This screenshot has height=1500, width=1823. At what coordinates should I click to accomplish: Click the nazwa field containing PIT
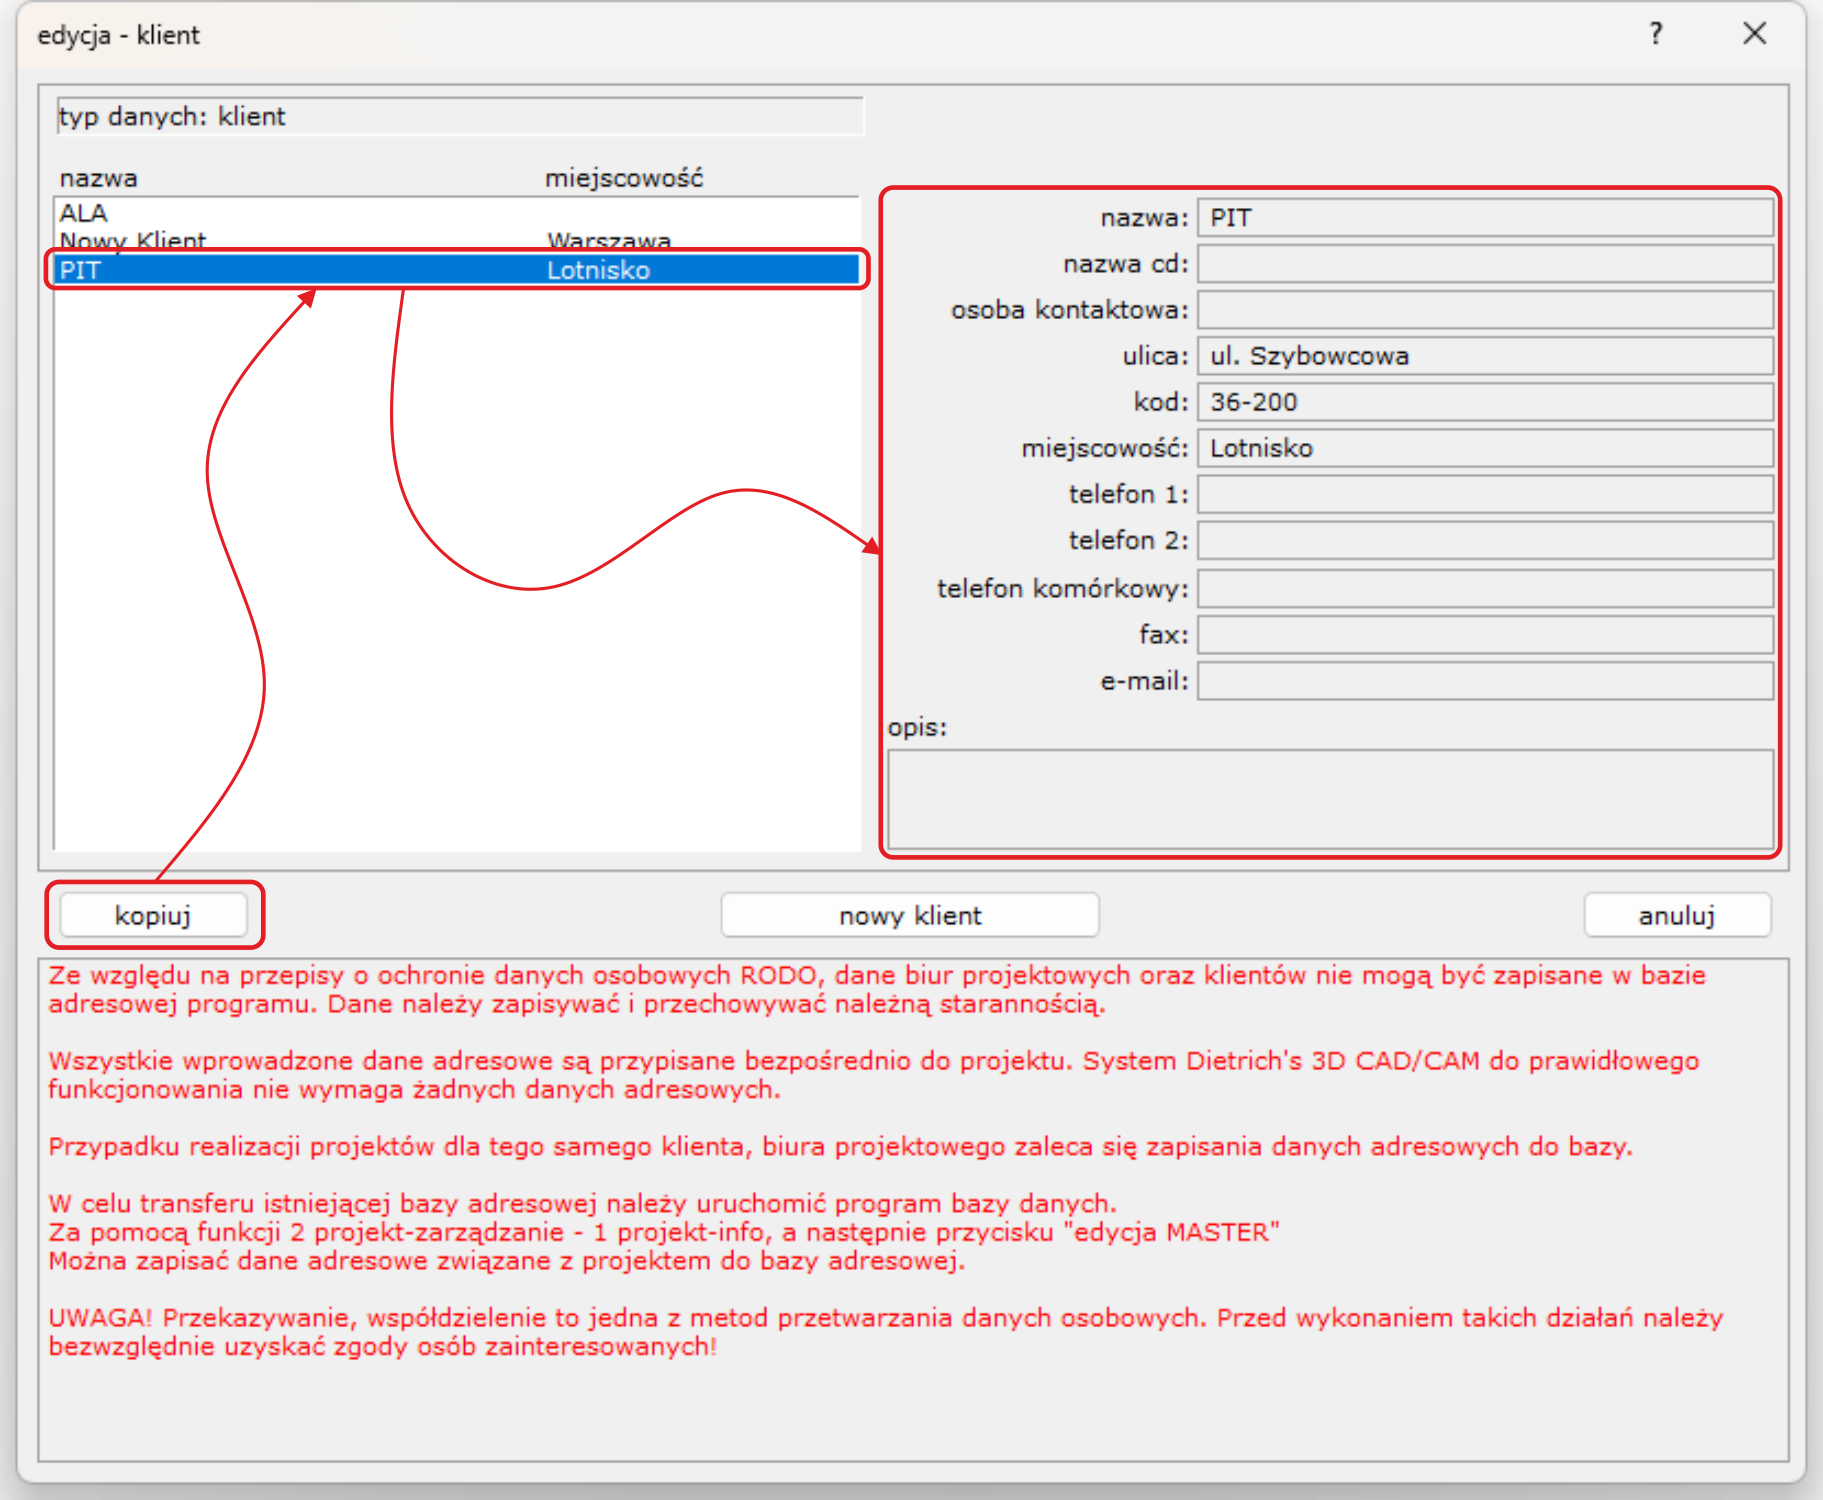pos(1484,218)
